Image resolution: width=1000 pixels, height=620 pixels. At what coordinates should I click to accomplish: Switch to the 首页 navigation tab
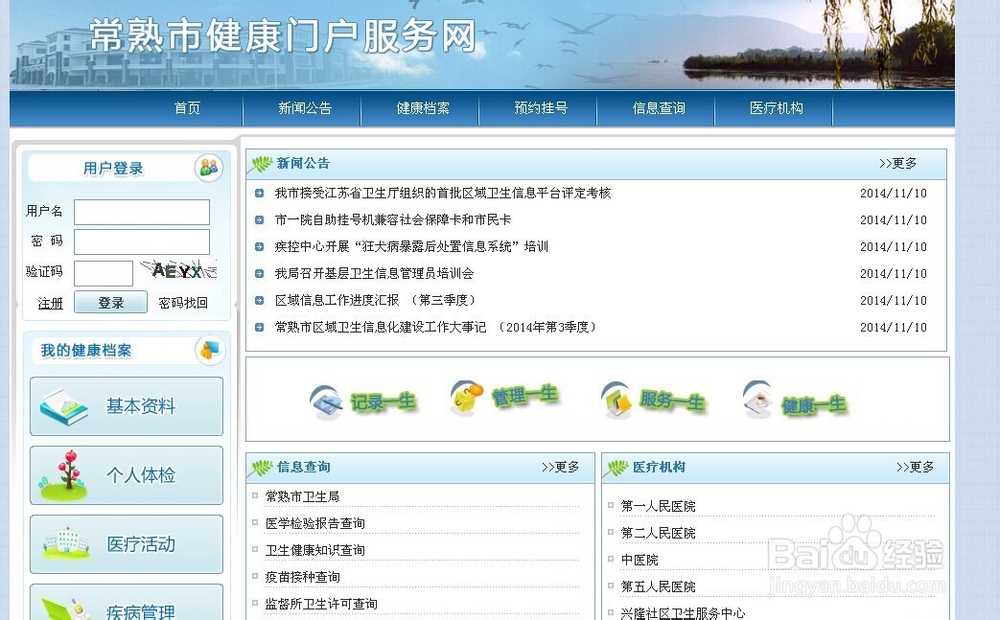tap(188, 110)
